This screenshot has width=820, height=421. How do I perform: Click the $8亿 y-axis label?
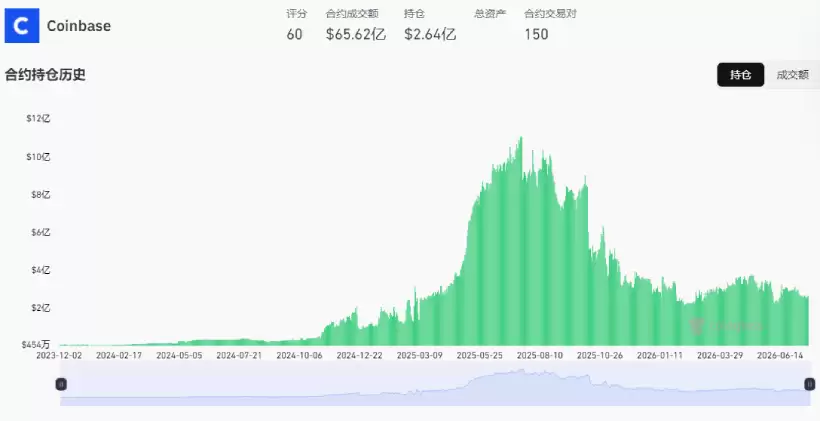click(41, 195)
